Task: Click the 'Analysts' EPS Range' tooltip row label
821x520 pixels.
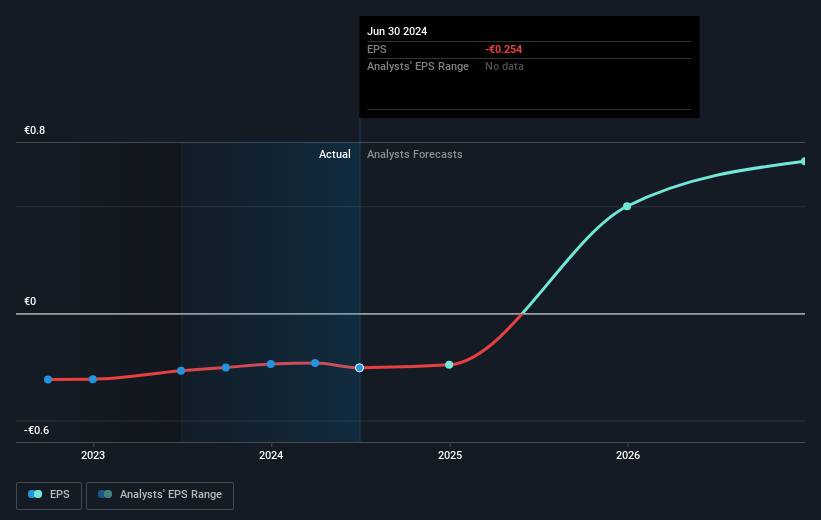Action: point(418,67)
